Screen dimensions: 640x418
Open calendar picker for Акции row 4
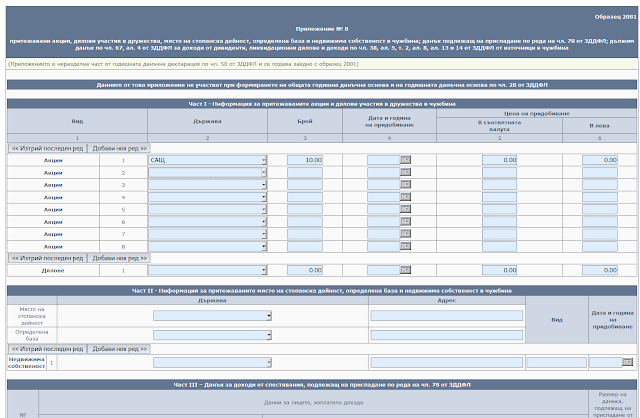coord(405,197)
